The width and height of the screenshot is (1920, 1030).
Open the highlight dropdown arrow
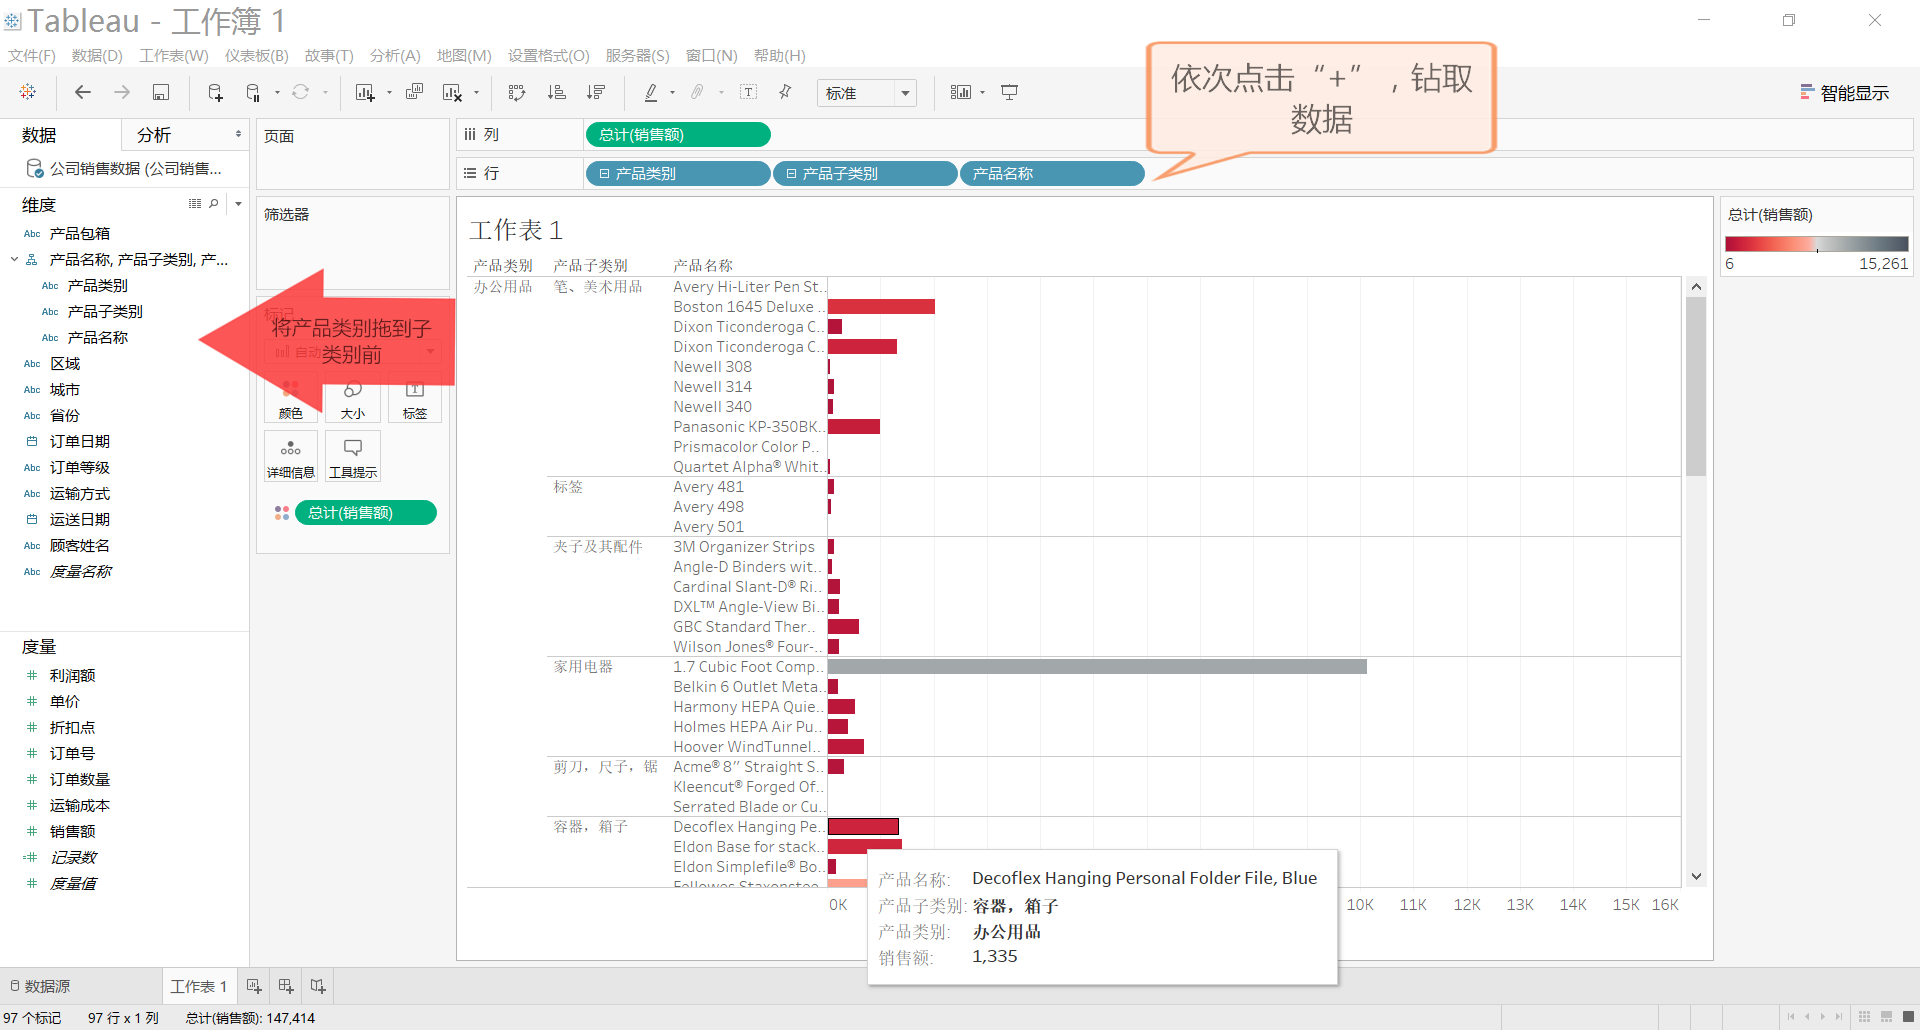tap(672, 93)
